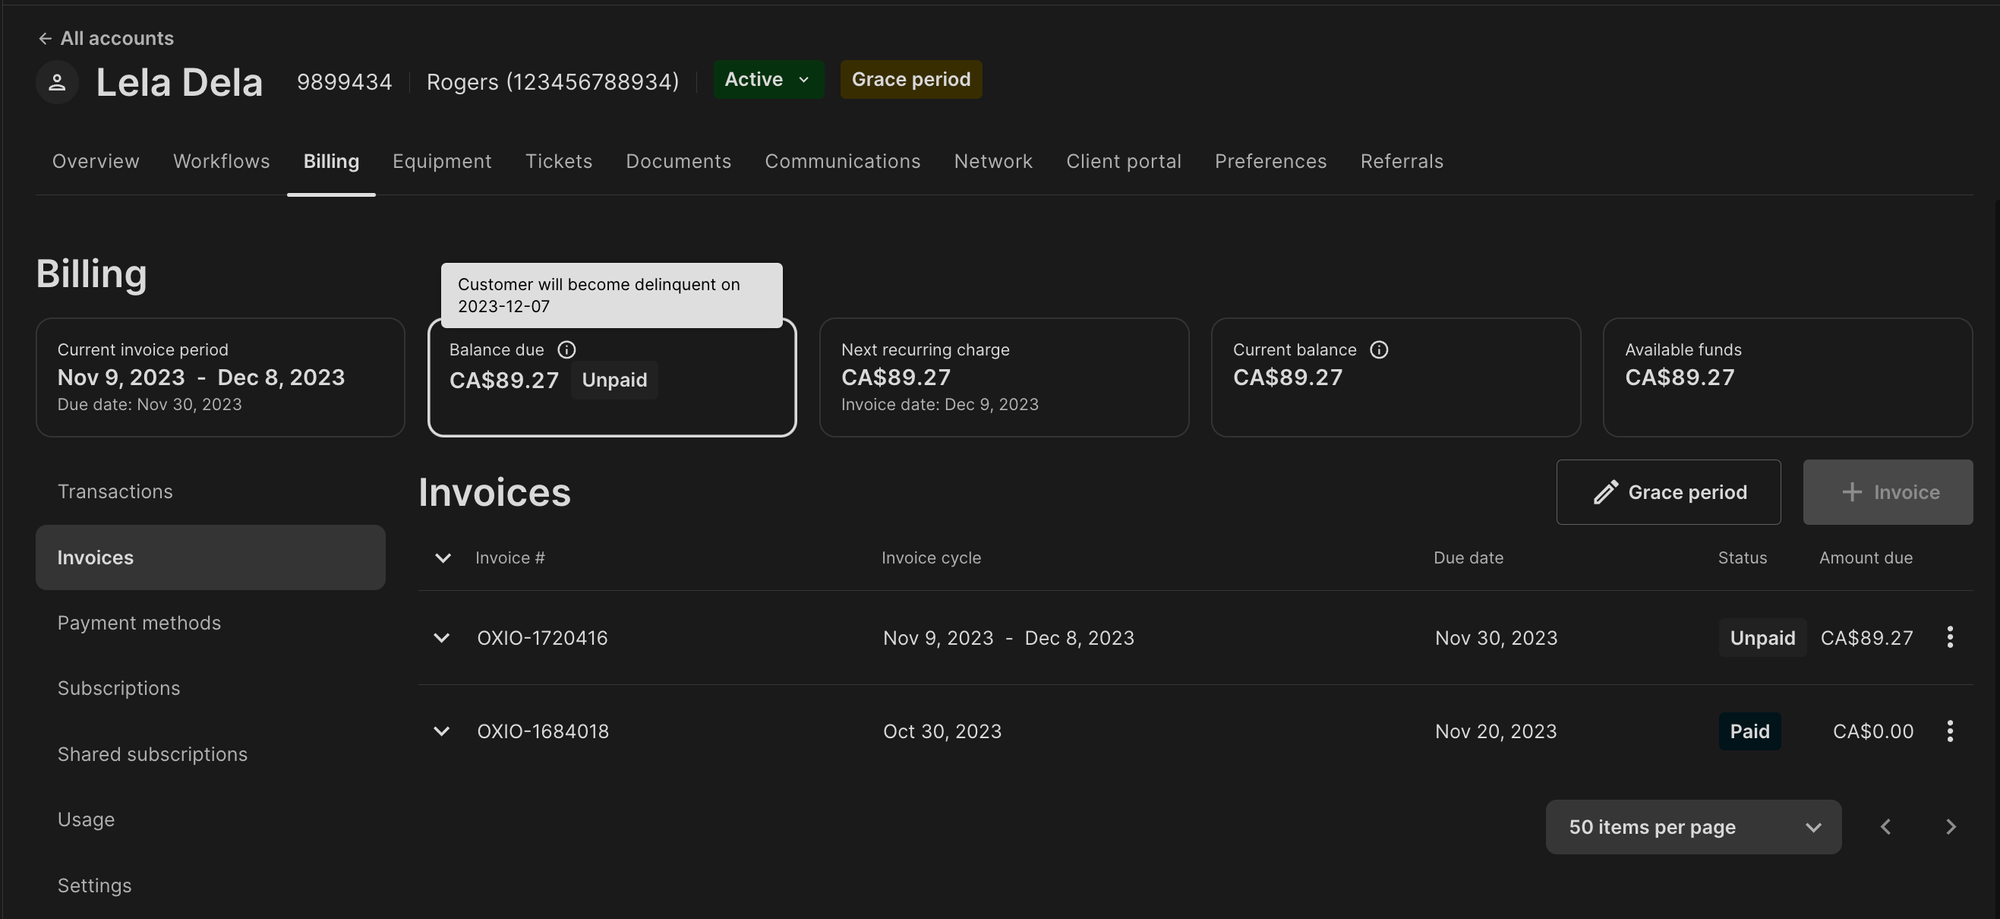Click invoice number OXIO-1684018
The width and height of the screenshot is (2000, 919).
click(543, 731)
